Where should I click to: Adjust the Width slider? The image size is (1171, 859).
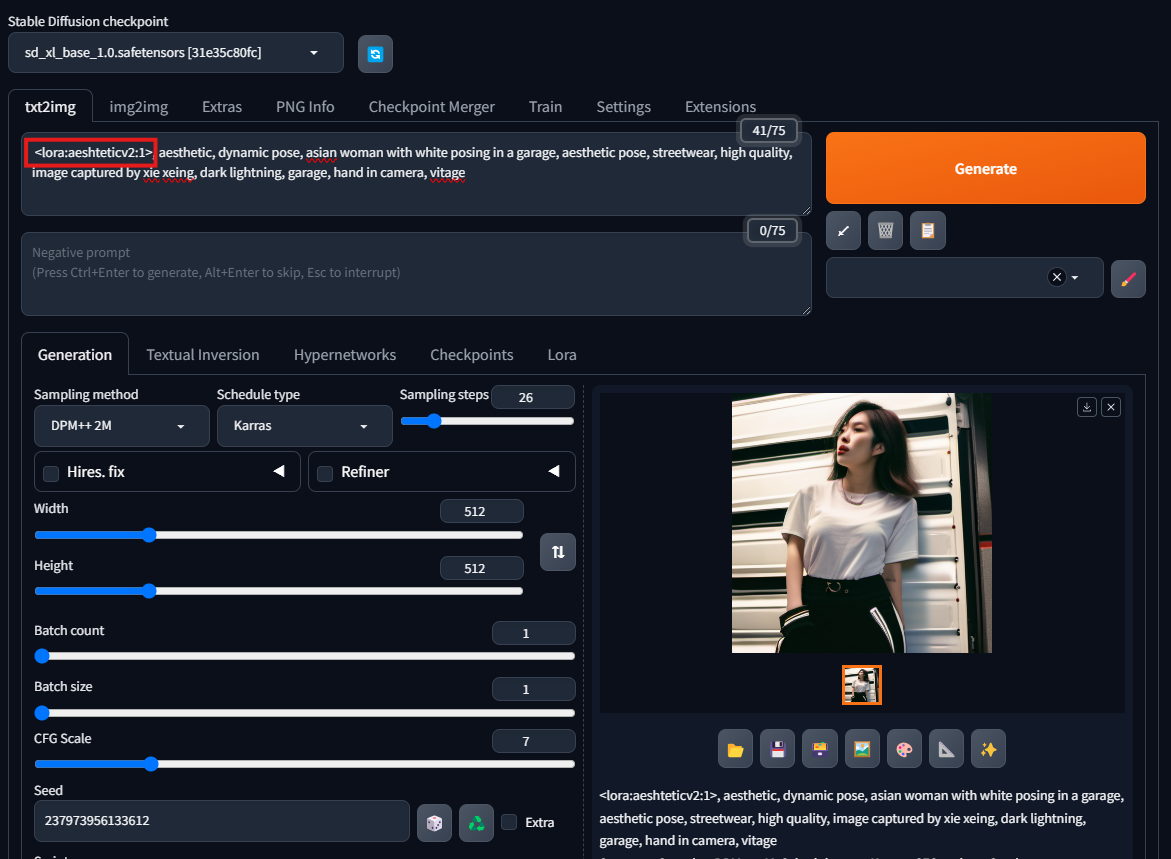click(279, 535)
